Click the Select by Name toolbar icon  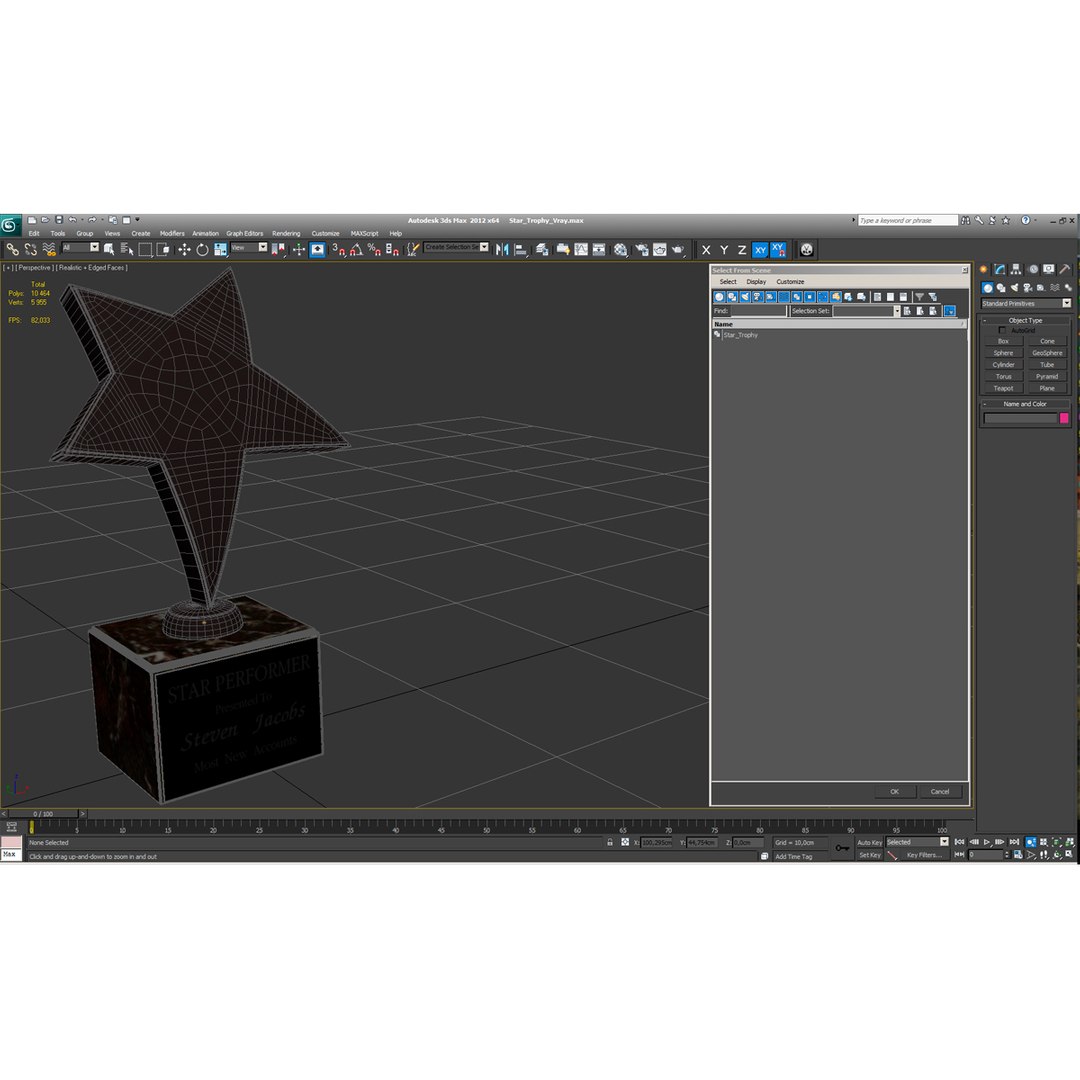click(127, 249)
